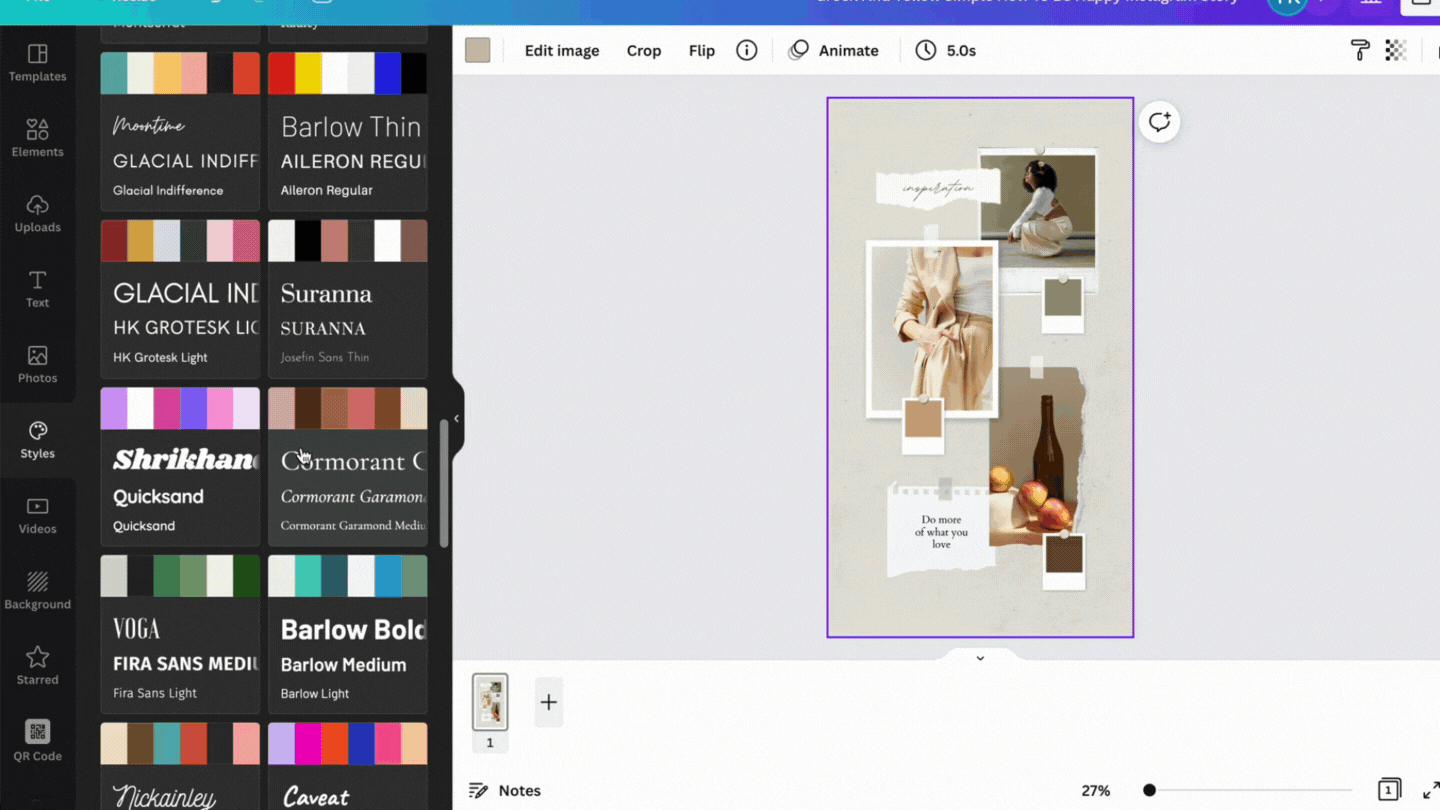Viewport: 1440px width, 810px height.
Task: Add a new page with plus button
Action: [549, 702]
